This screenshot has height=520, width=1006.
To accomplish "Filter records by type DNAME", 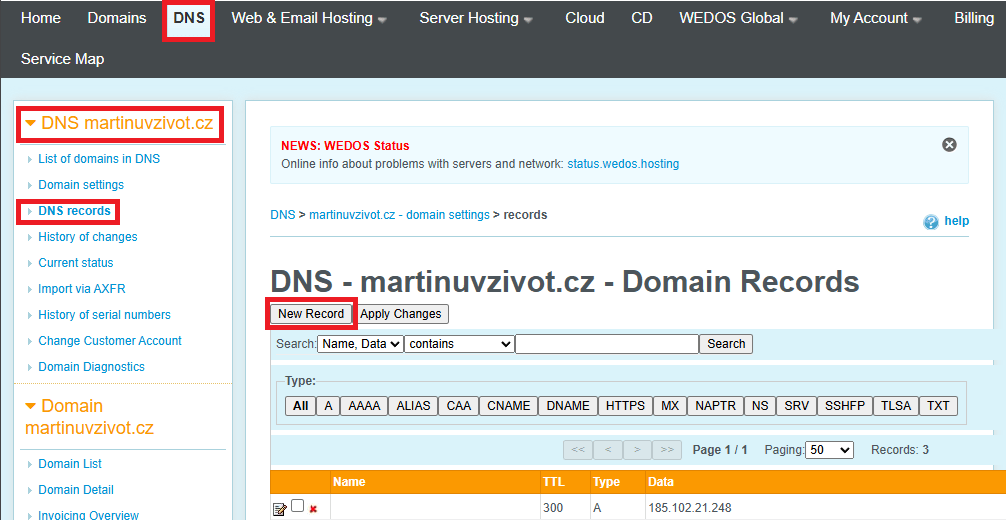I will click(x=568, y=406).
